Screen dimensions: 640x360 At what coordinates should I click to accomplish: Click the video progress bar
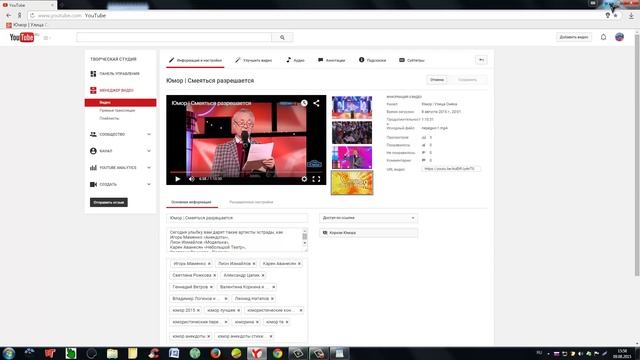point(246,172)
